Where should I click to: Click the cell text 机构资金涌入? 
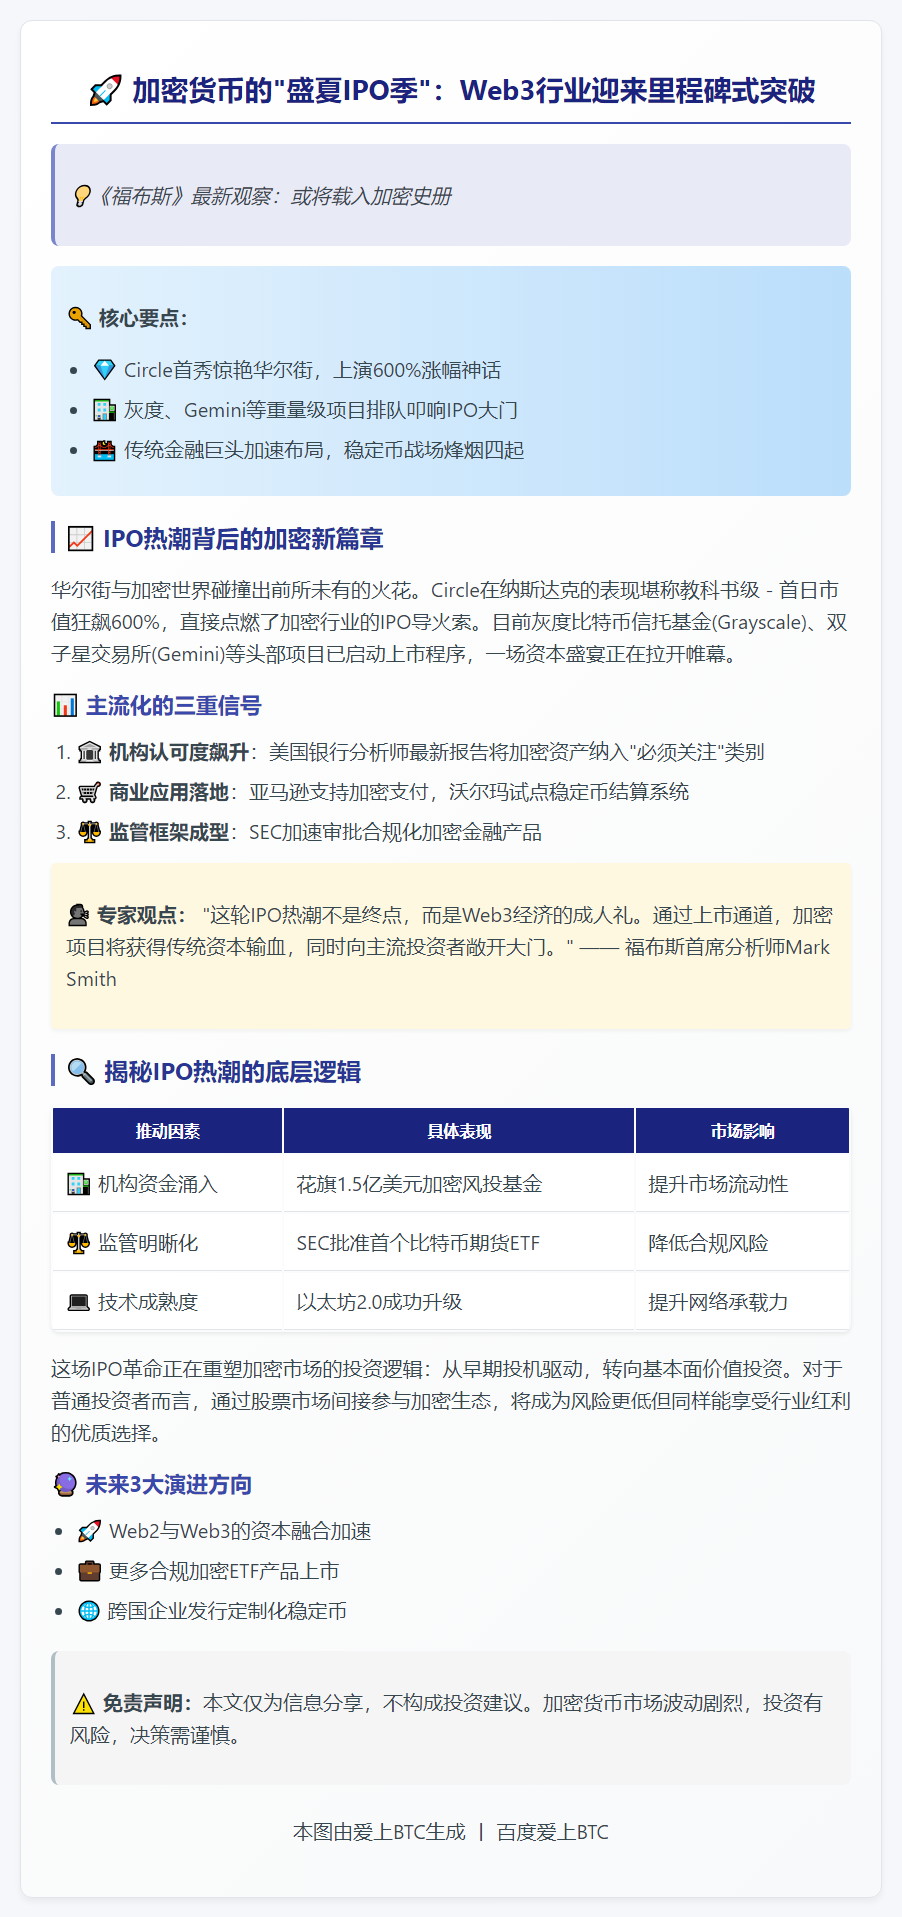[158, 1184]
